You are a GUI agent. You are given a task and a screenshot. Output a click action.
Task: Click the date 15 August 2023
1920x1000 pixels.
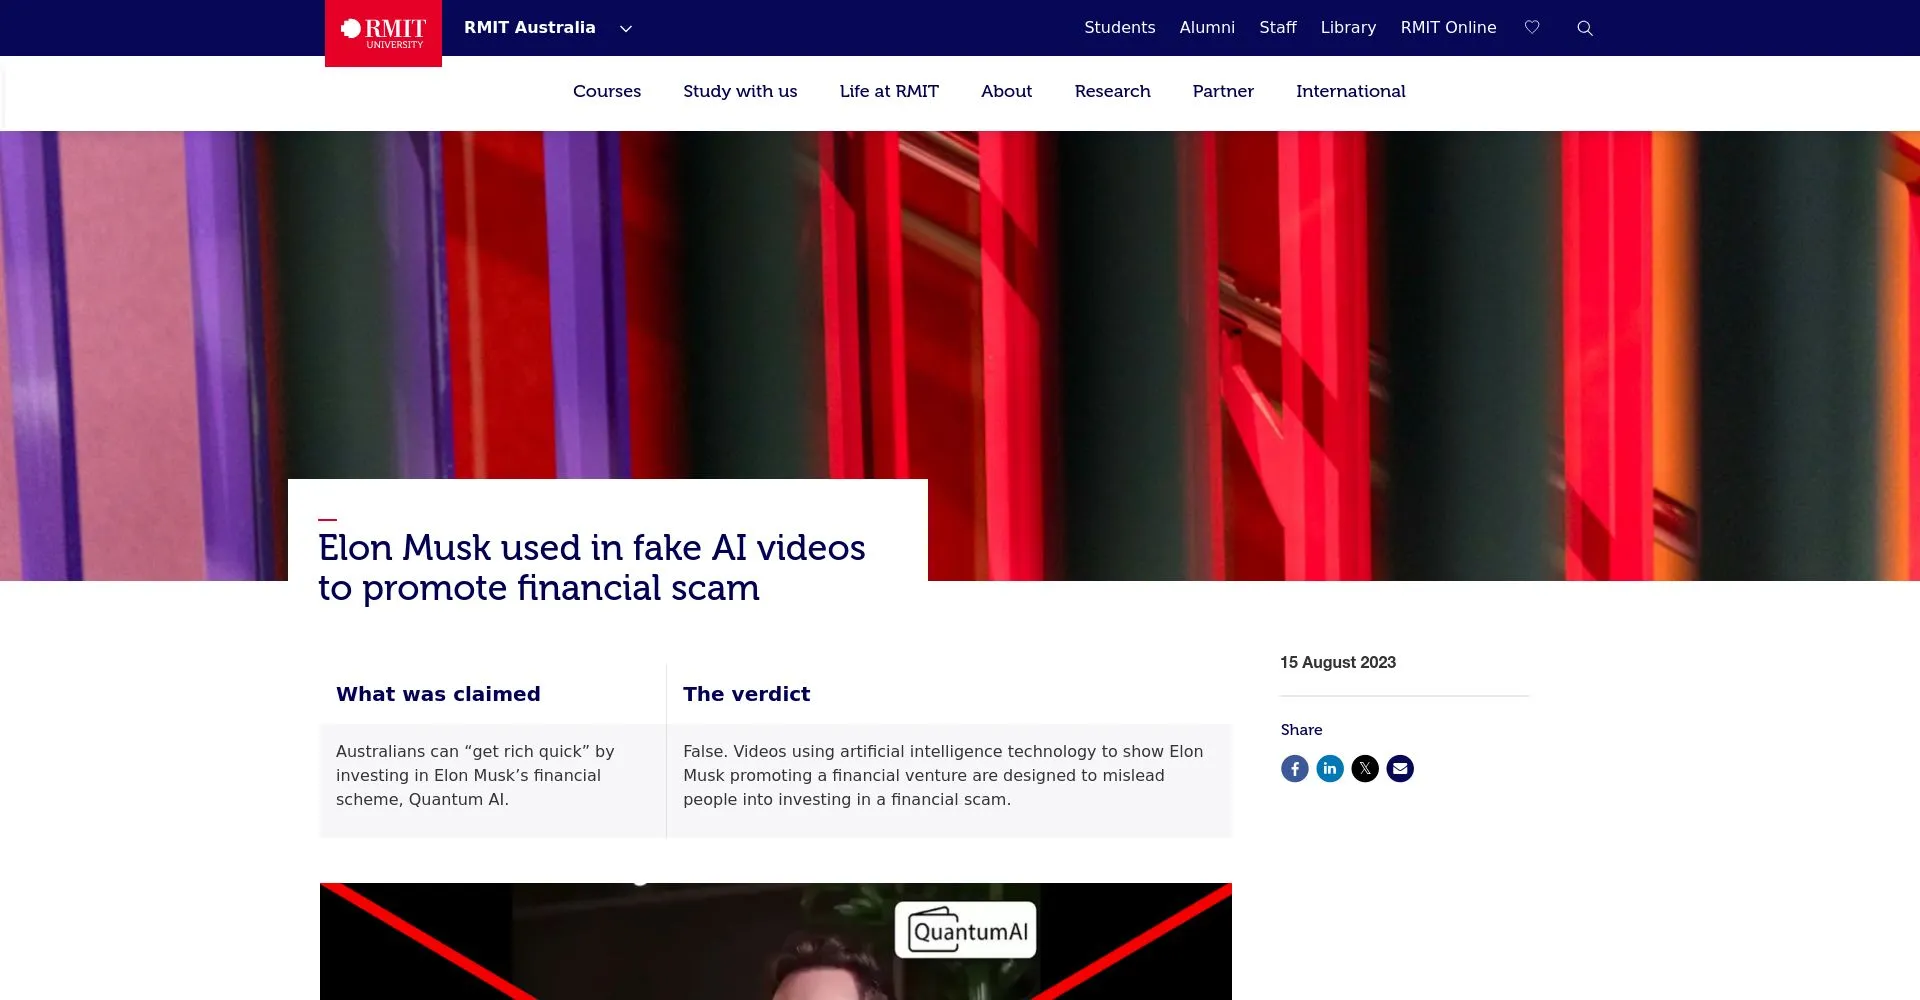point(1338,663)
